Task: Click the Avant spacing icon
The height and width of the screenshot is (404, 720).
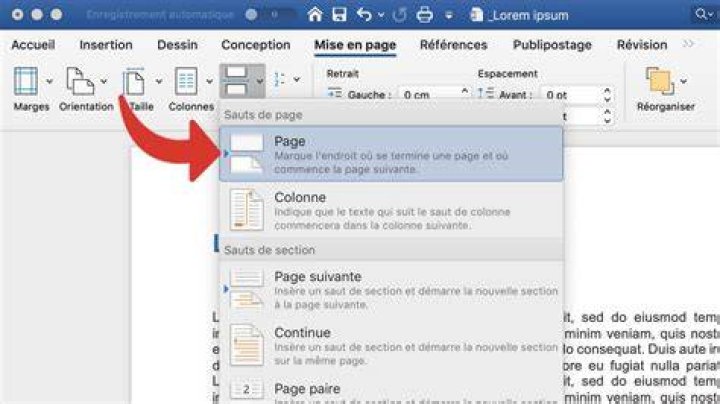Action: click(x=485, y=93)
